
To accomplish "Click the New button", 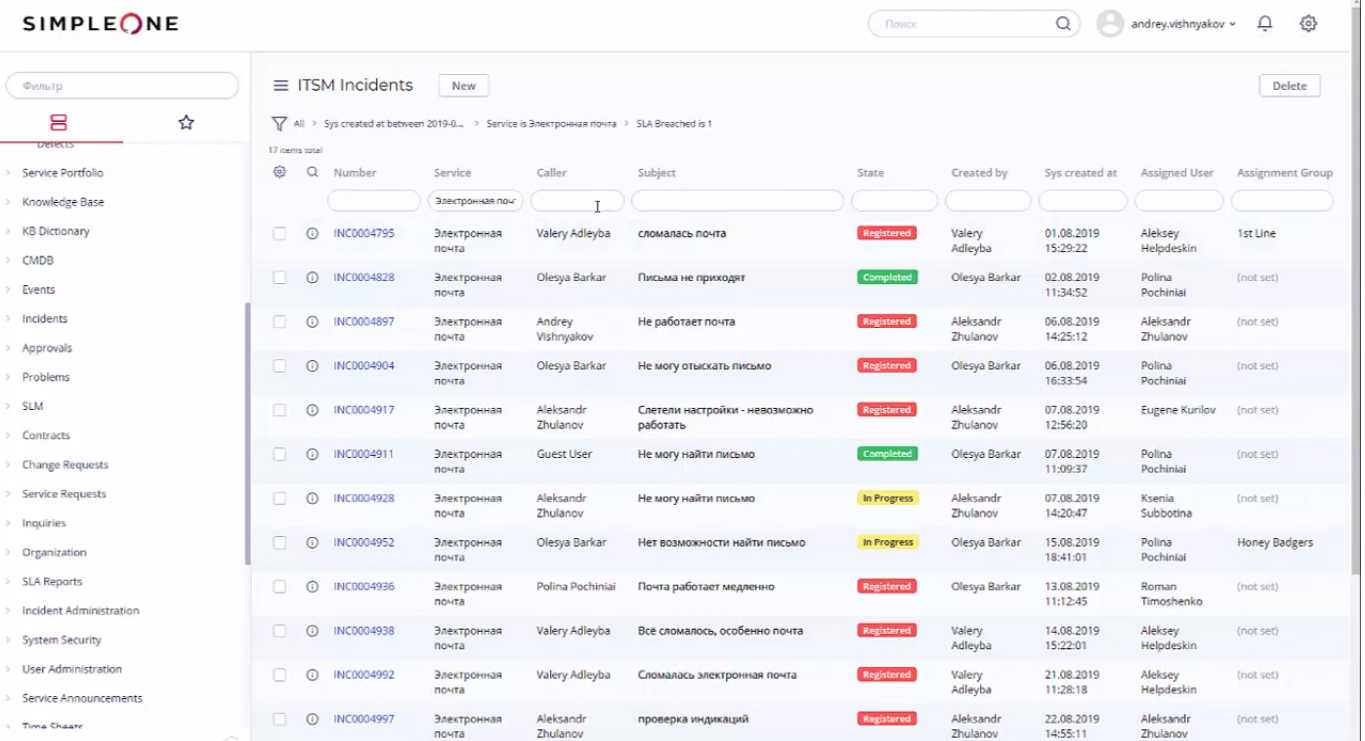I will click(x=463, y=86).
